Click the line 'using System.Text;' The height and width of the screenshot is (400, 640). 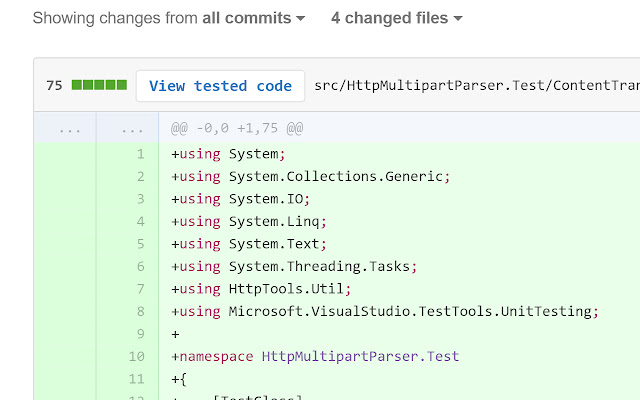pyautogui.click(x=249, y=244)
